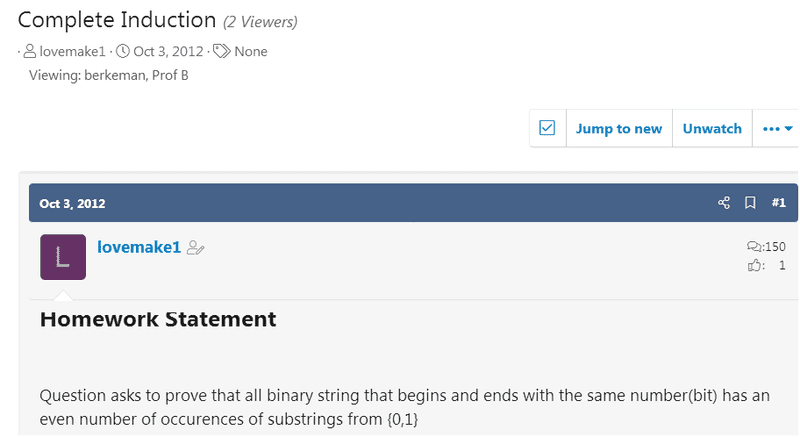Click thread author lovemake1 under the title
The image size is (800, 437).
73,51
